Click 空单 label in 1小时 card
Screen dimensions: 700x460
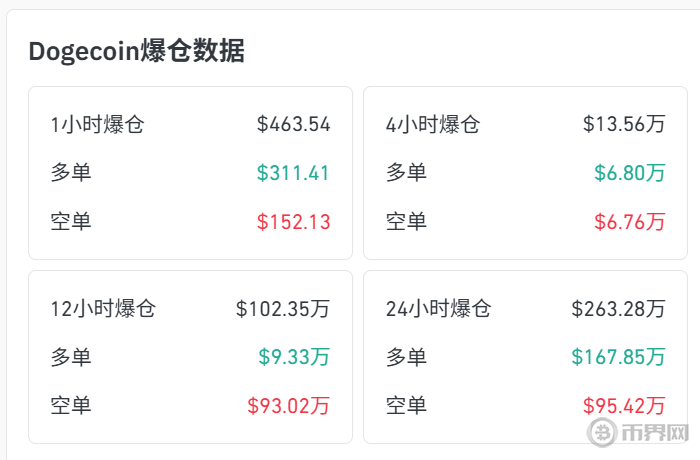tap(71, 222)
